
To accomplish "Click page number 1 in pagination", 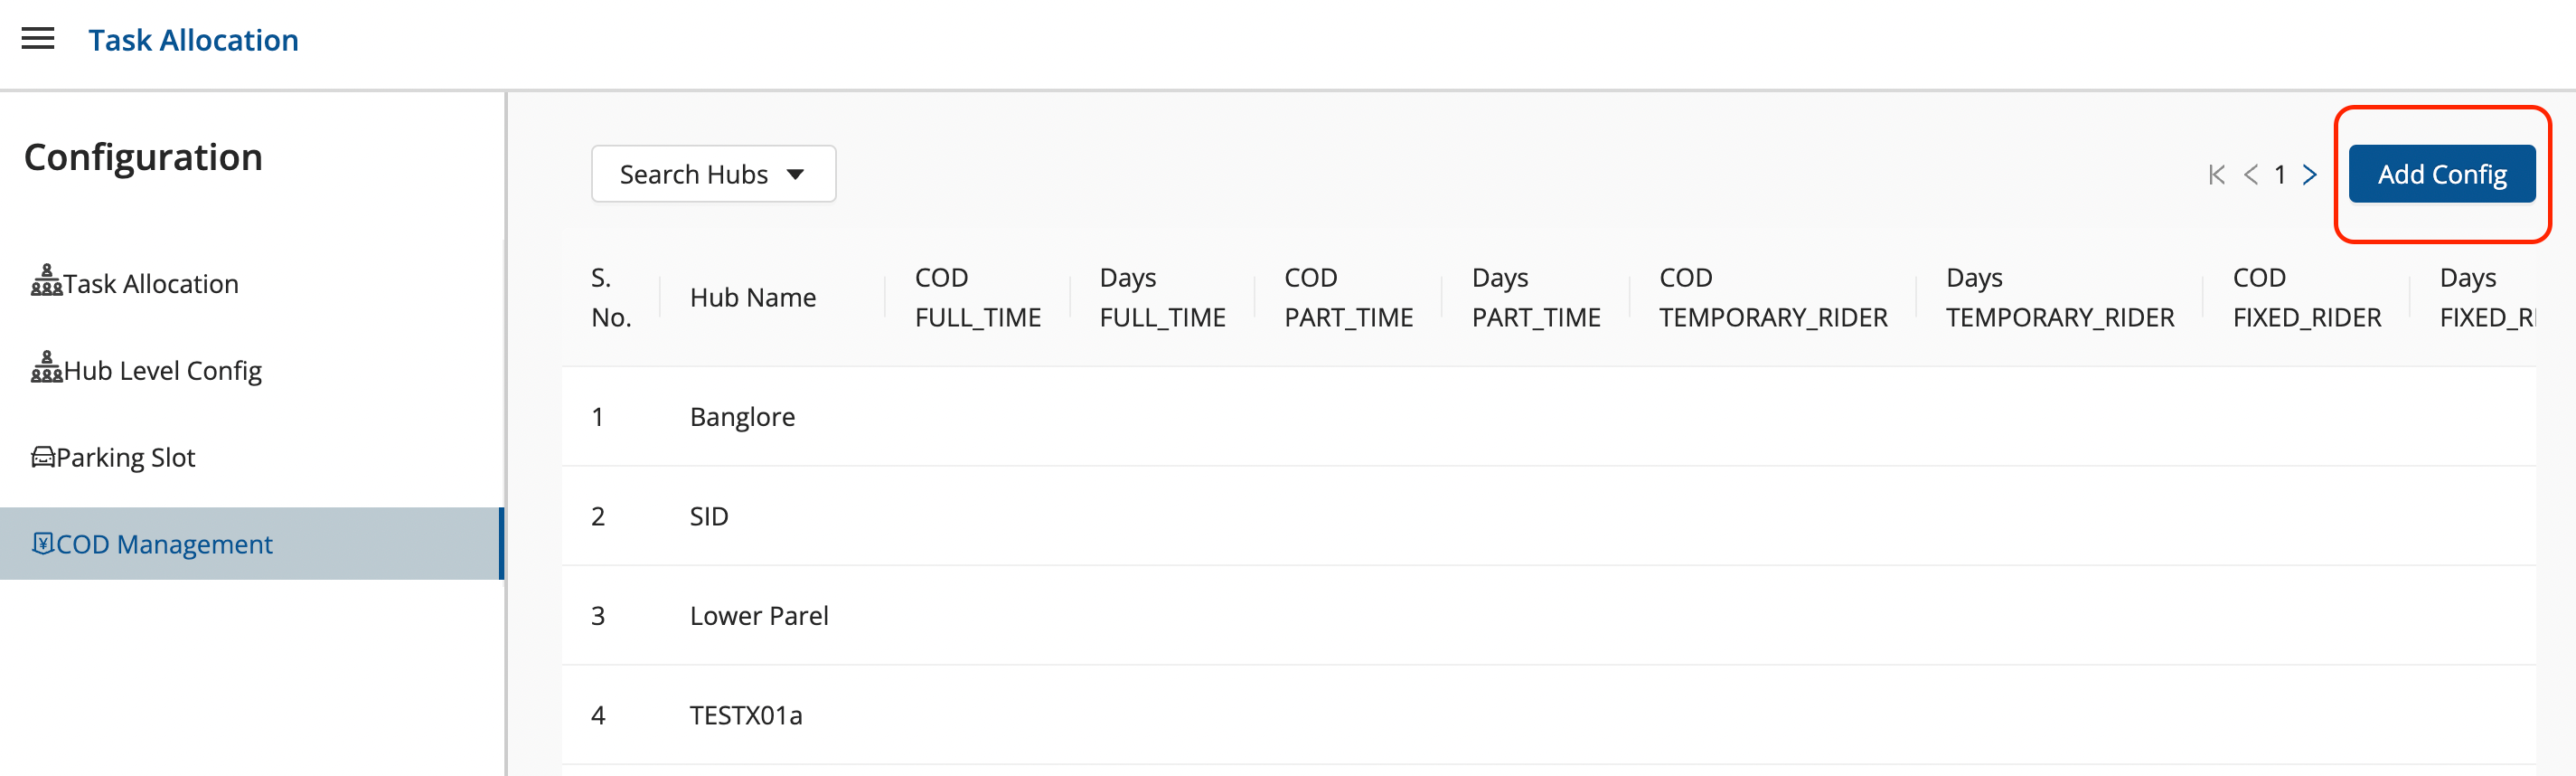I will [2280, 175].
